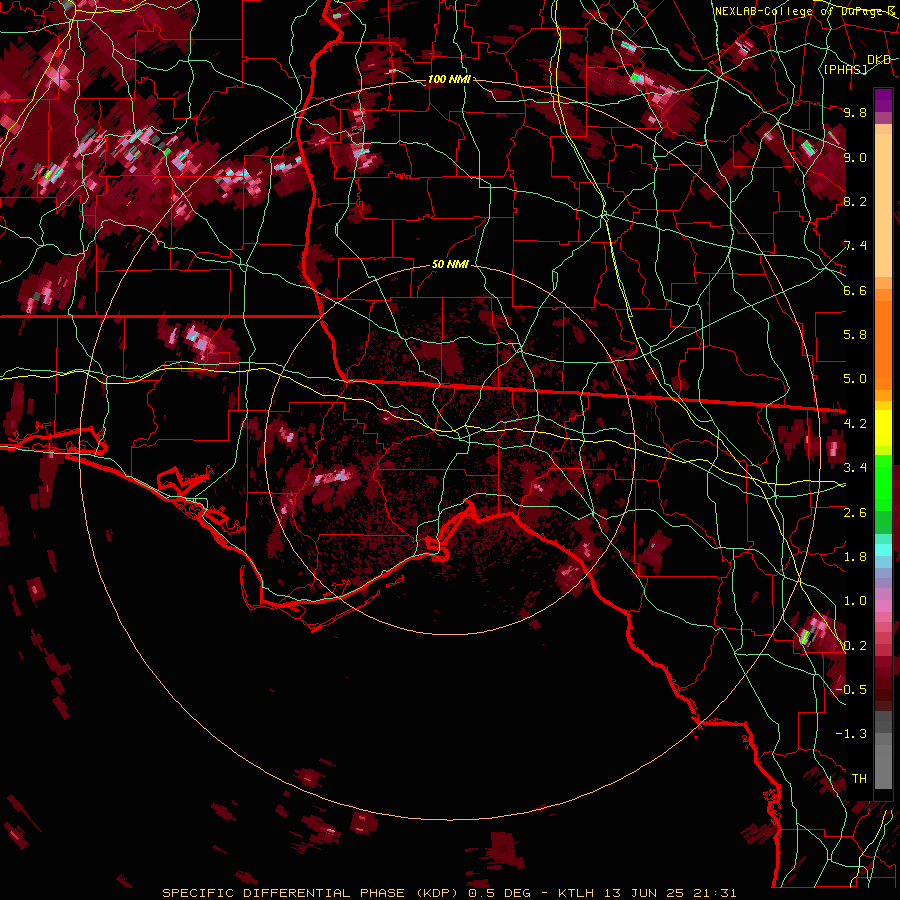Select the 7.4 scale label
Viewport: 900px width, 900px height.
[855, 246]
